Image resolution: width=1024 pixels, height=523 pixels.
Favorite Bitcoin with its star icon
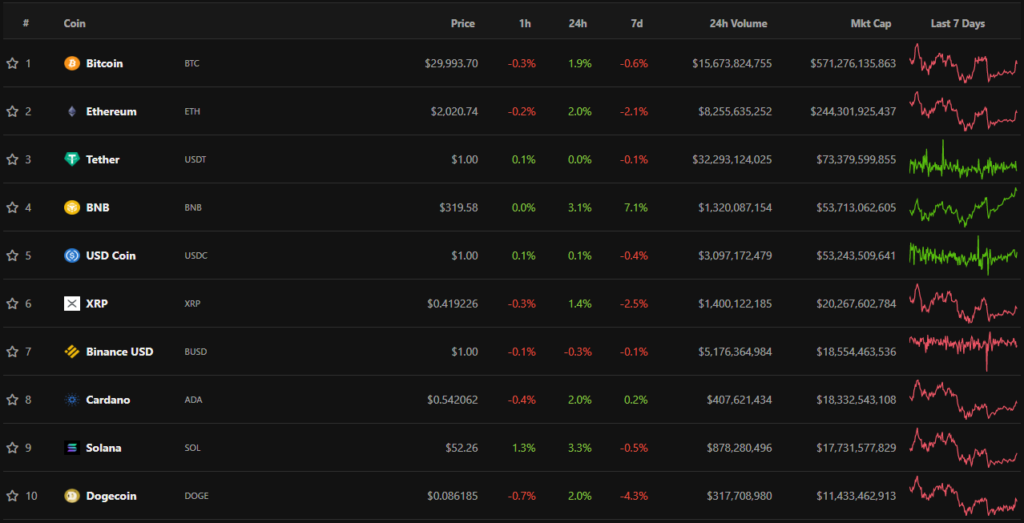coord(12,63)
